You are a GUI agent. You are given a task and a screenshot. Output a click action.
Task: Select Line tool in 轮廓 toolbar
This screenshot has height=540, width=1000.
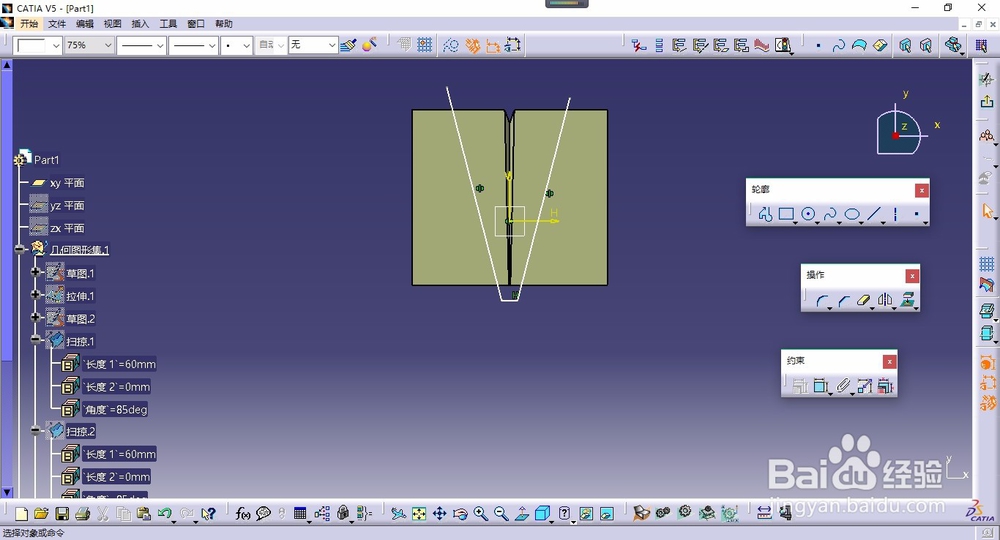coord(874,214)
